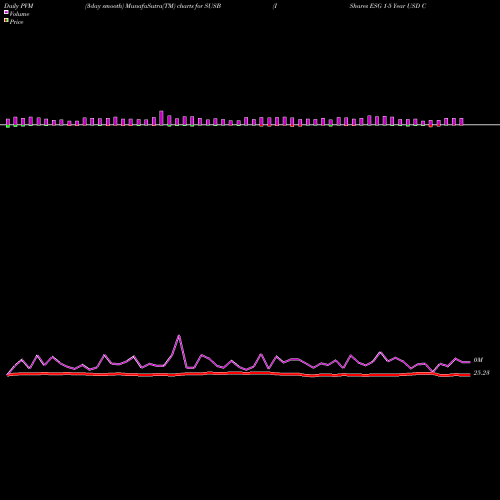Click the 25.23 price value label
The height and width of the screenshot is (500, 500).
[481, 373]
